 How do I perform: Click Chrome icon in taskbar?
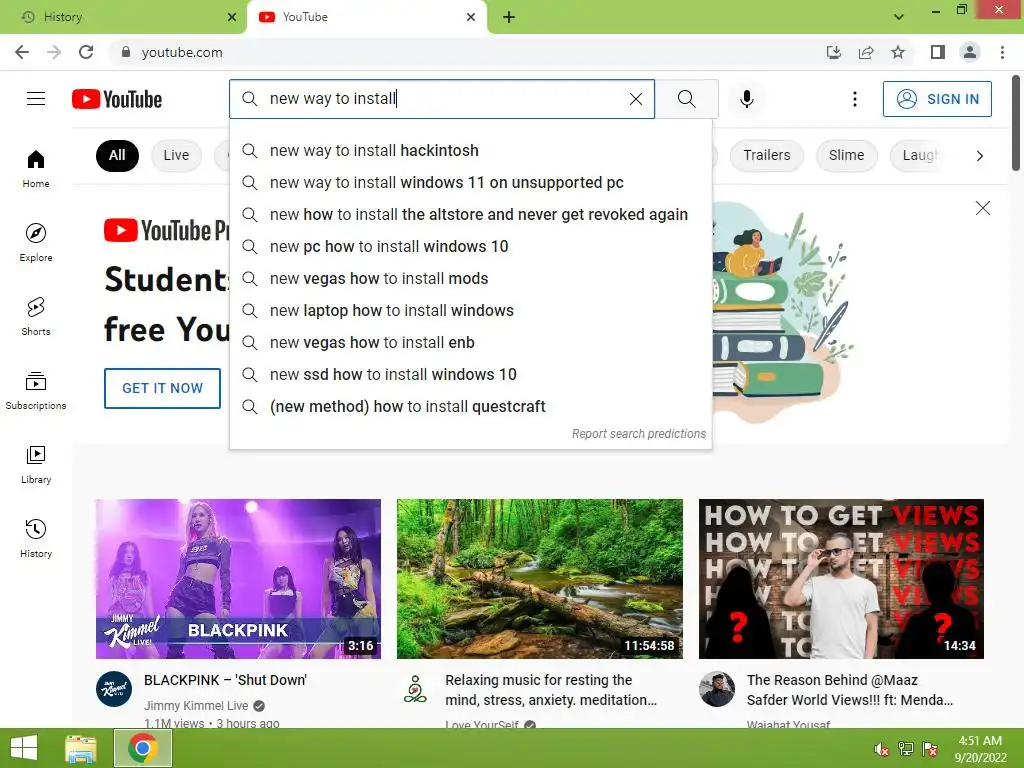(142, 748)
